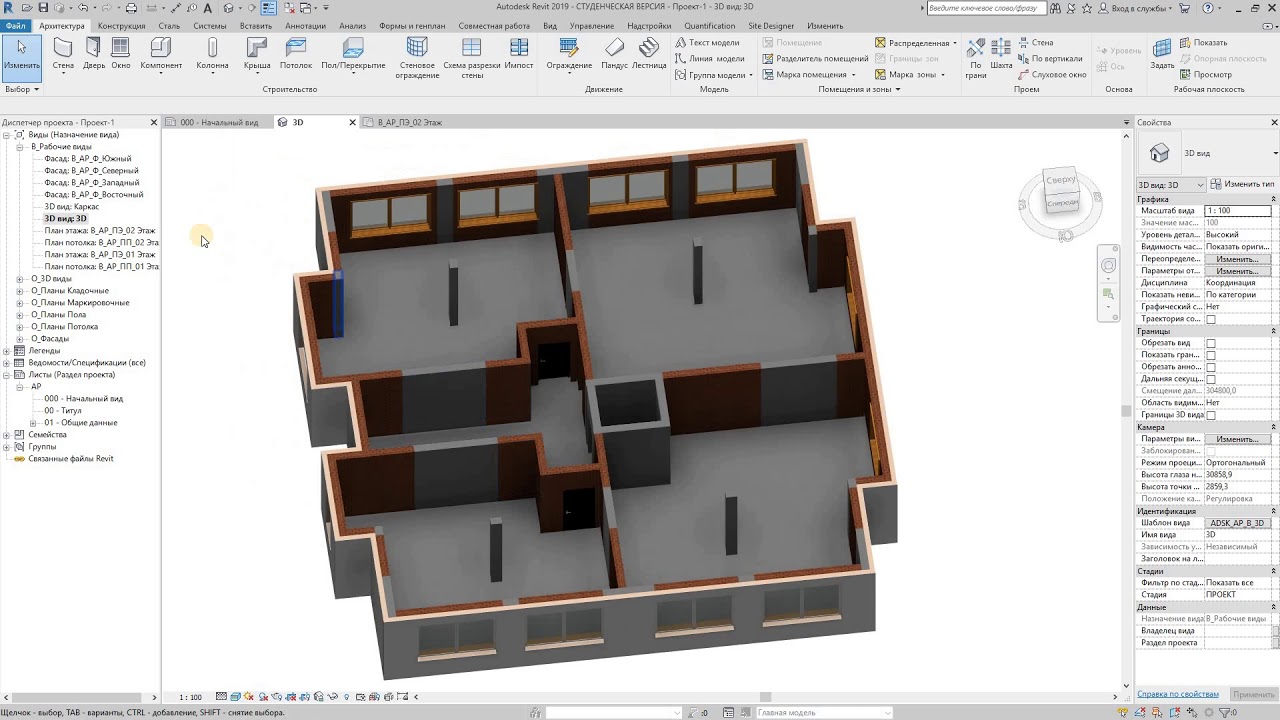Image resolution: width=1280 pixels, height=720 pixels.
Task: Select the Лестница (Stair) tool
Action: (649, 55)
